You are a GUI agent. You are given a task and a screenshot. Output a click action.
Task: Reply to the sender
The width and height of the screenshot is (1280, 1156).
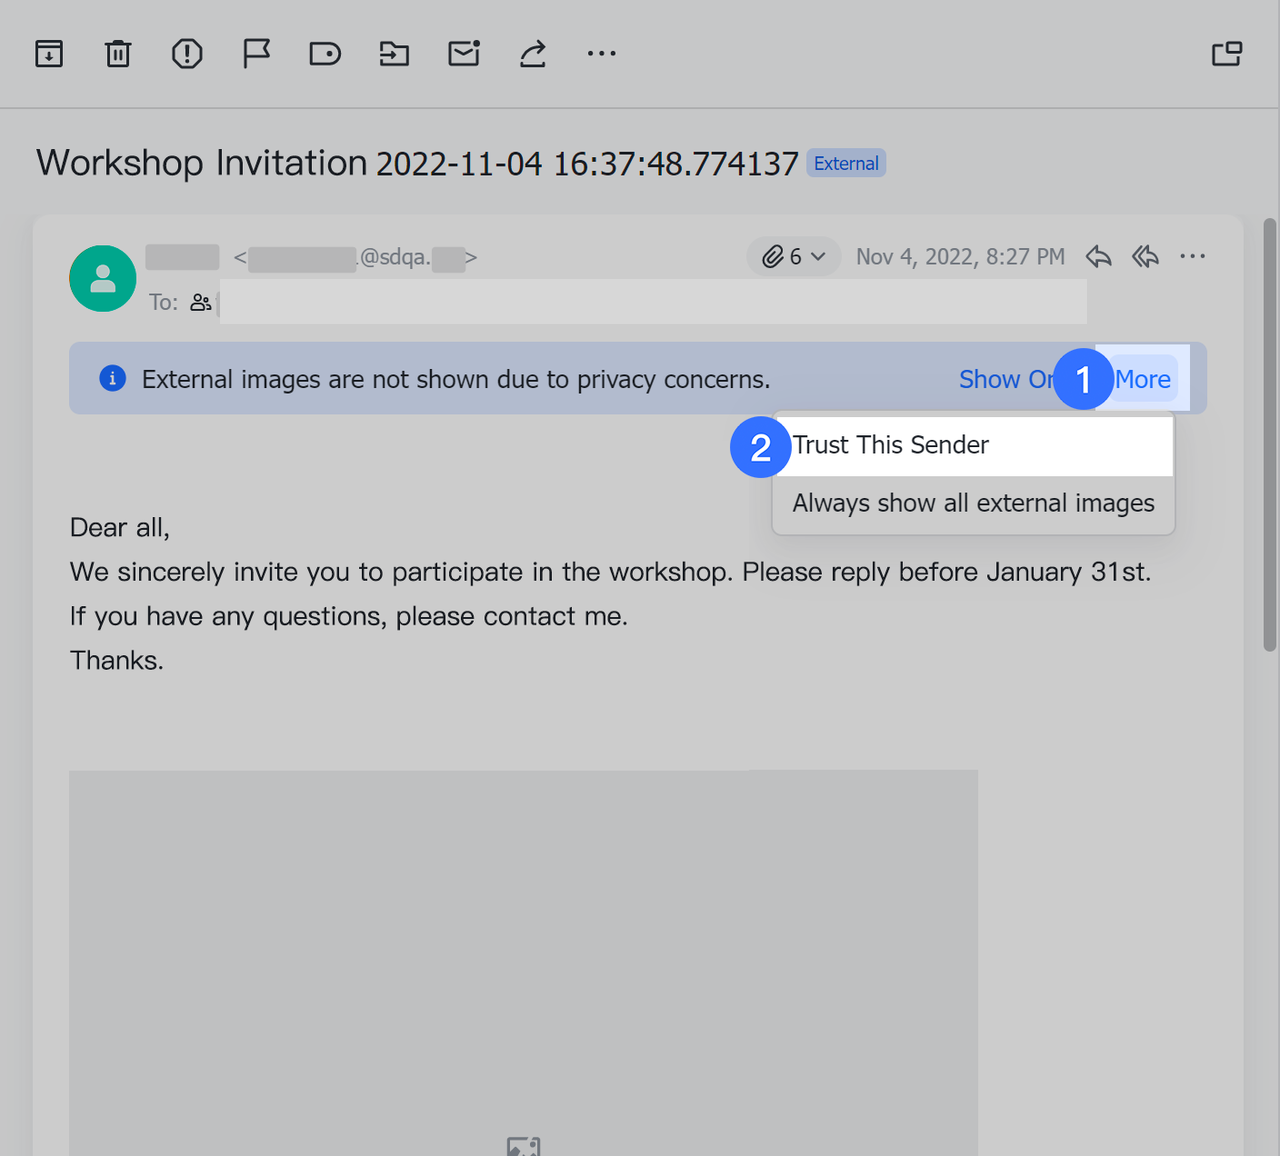click(x=1098, y=257)
